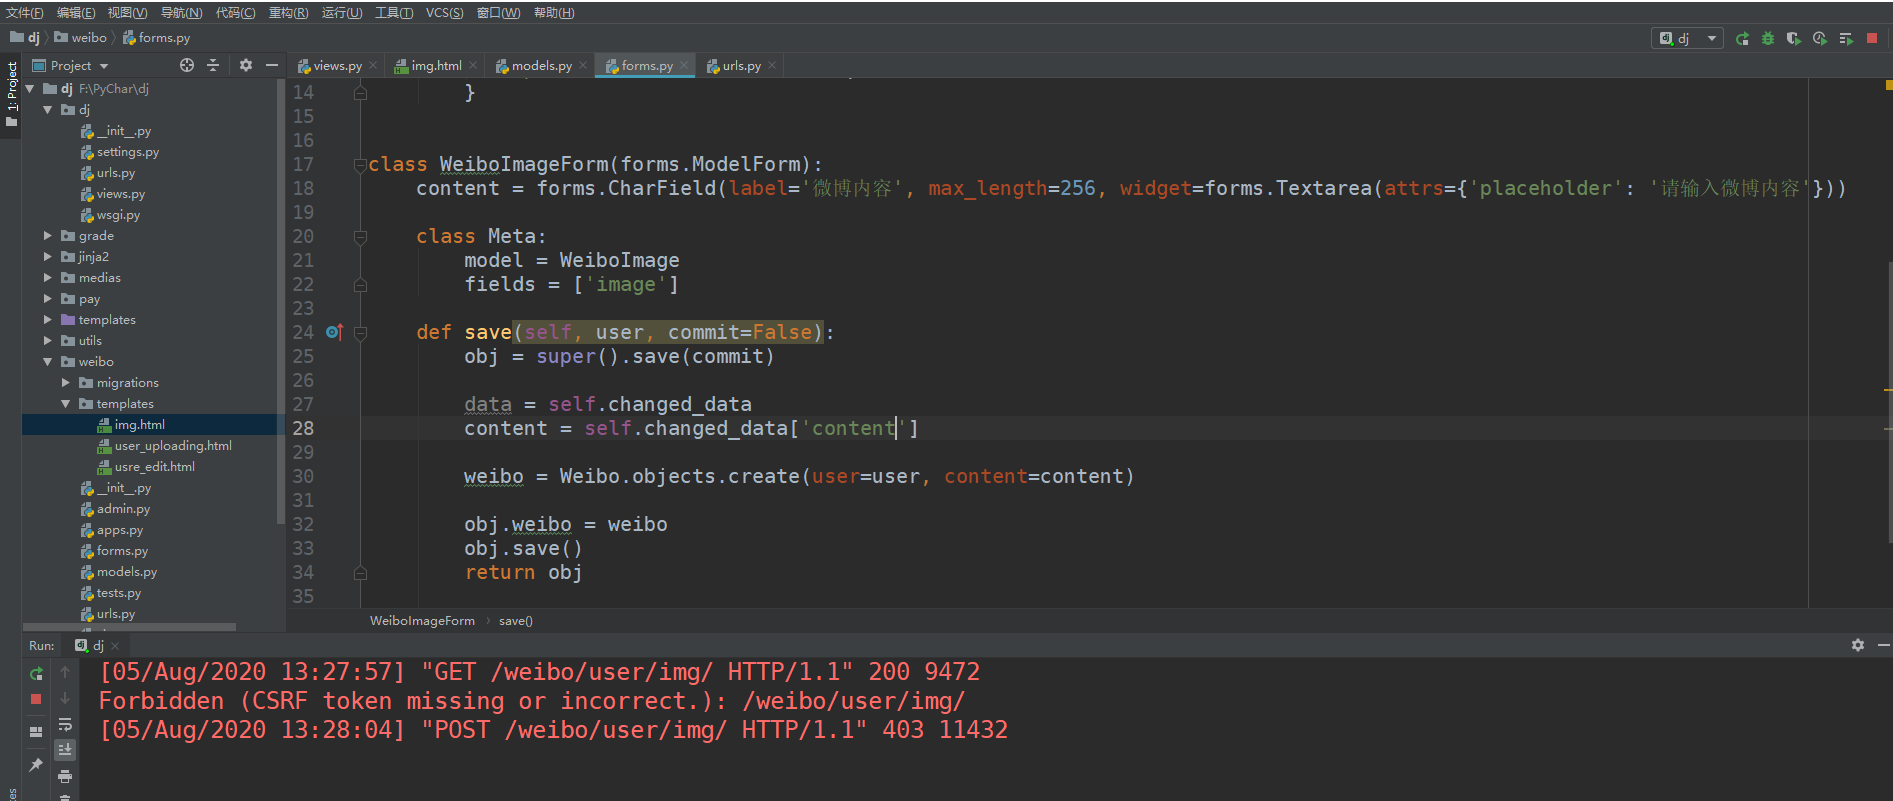1893x801 pixels.
Task: Click WeiboImageForm in editor breadcrumb
Action: (422, 621)
